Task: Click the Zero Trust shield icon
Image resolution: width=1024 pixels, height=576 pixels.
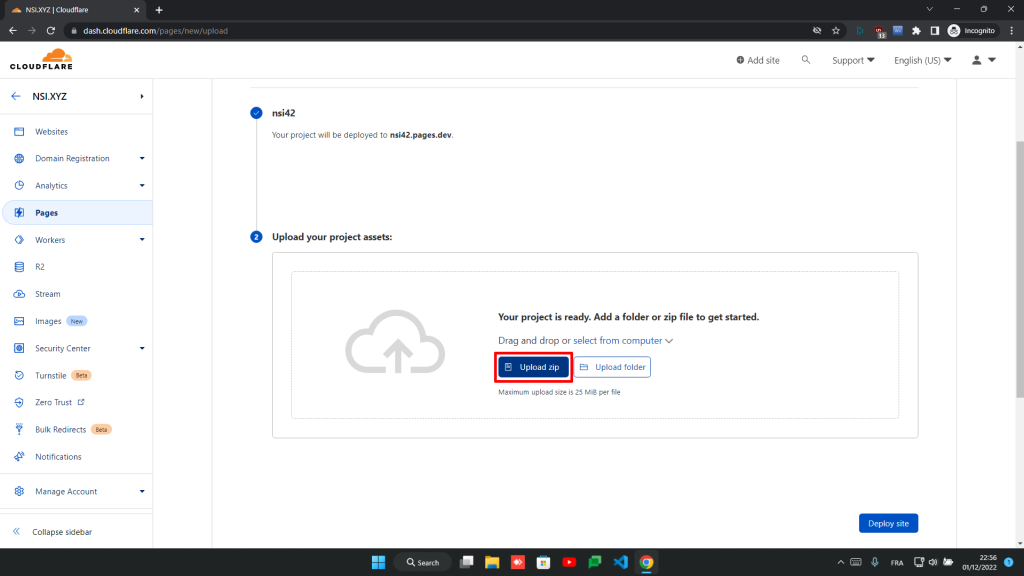Action: [19, 402]
